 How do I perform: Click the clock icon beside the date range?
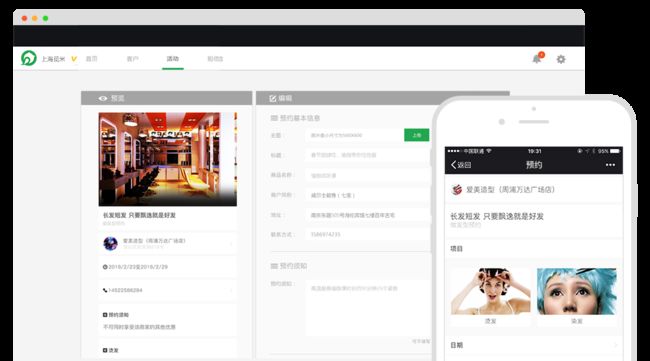(105, 267)
